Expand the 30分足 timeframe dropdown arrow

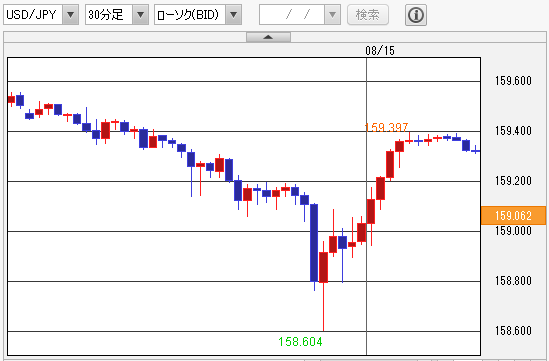tap(140, 15)
